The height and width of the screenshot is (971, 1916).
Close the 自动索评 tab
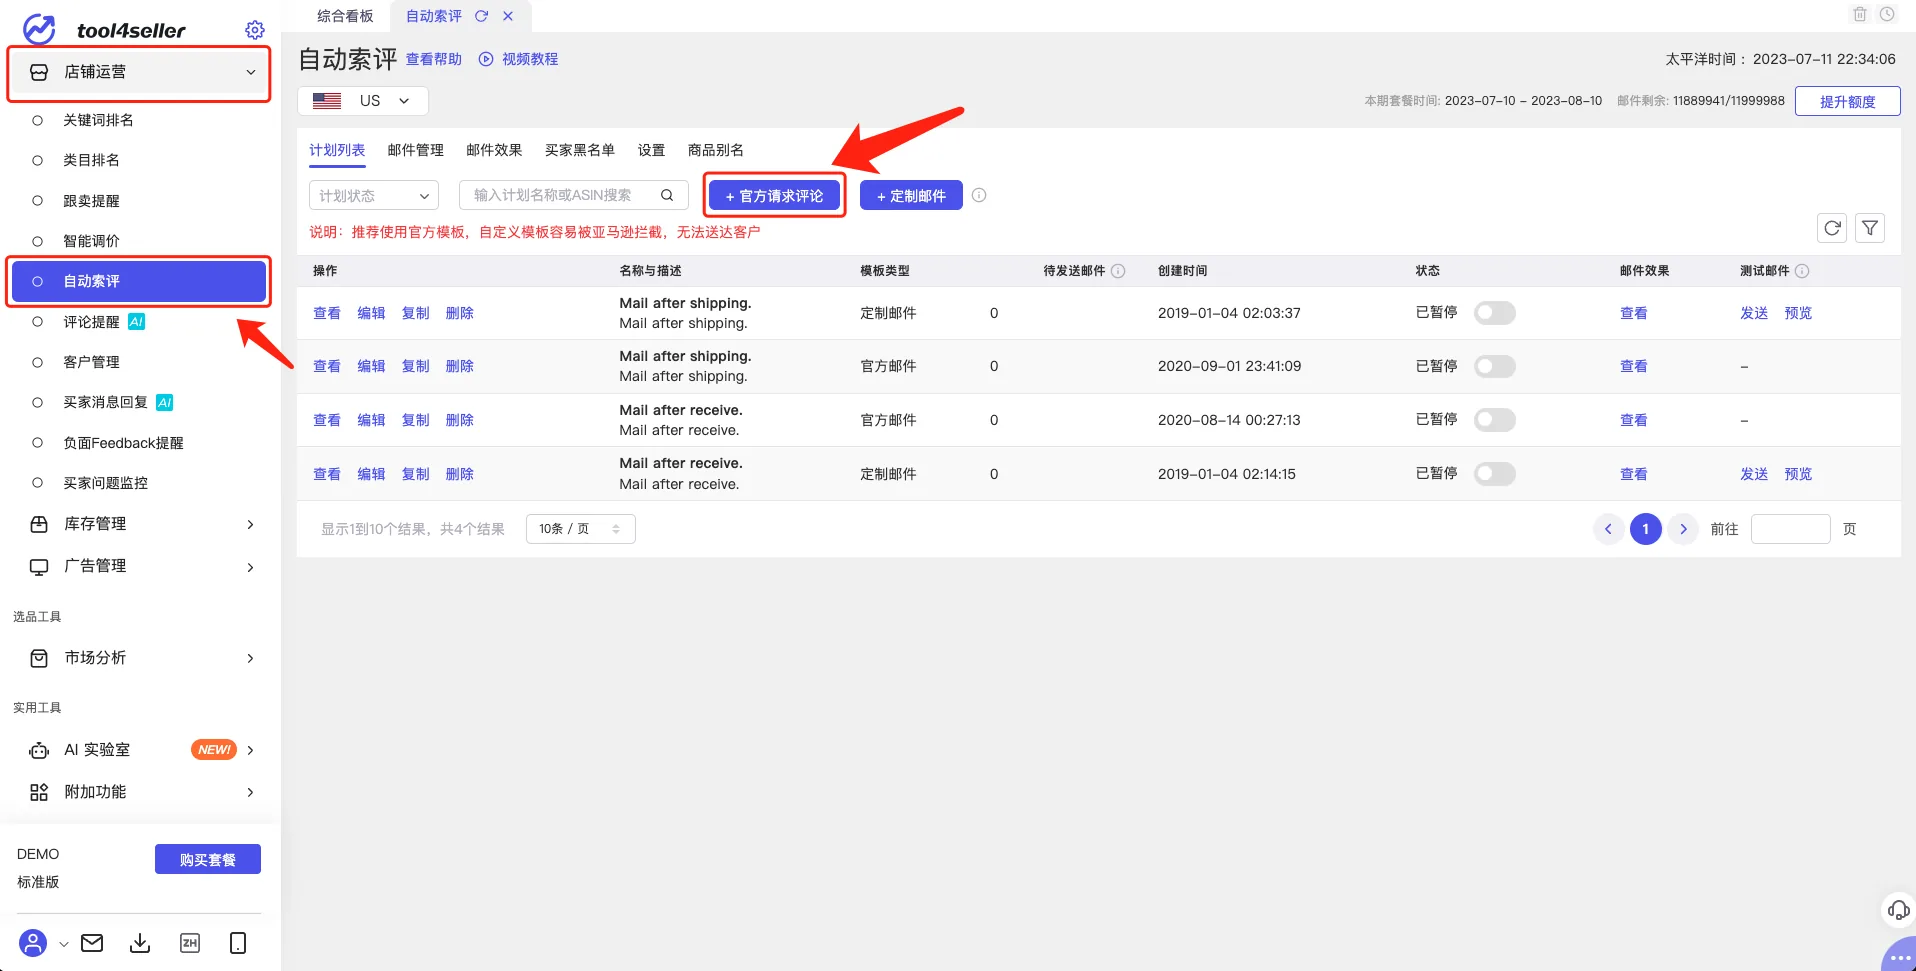(x=508, y=16)
